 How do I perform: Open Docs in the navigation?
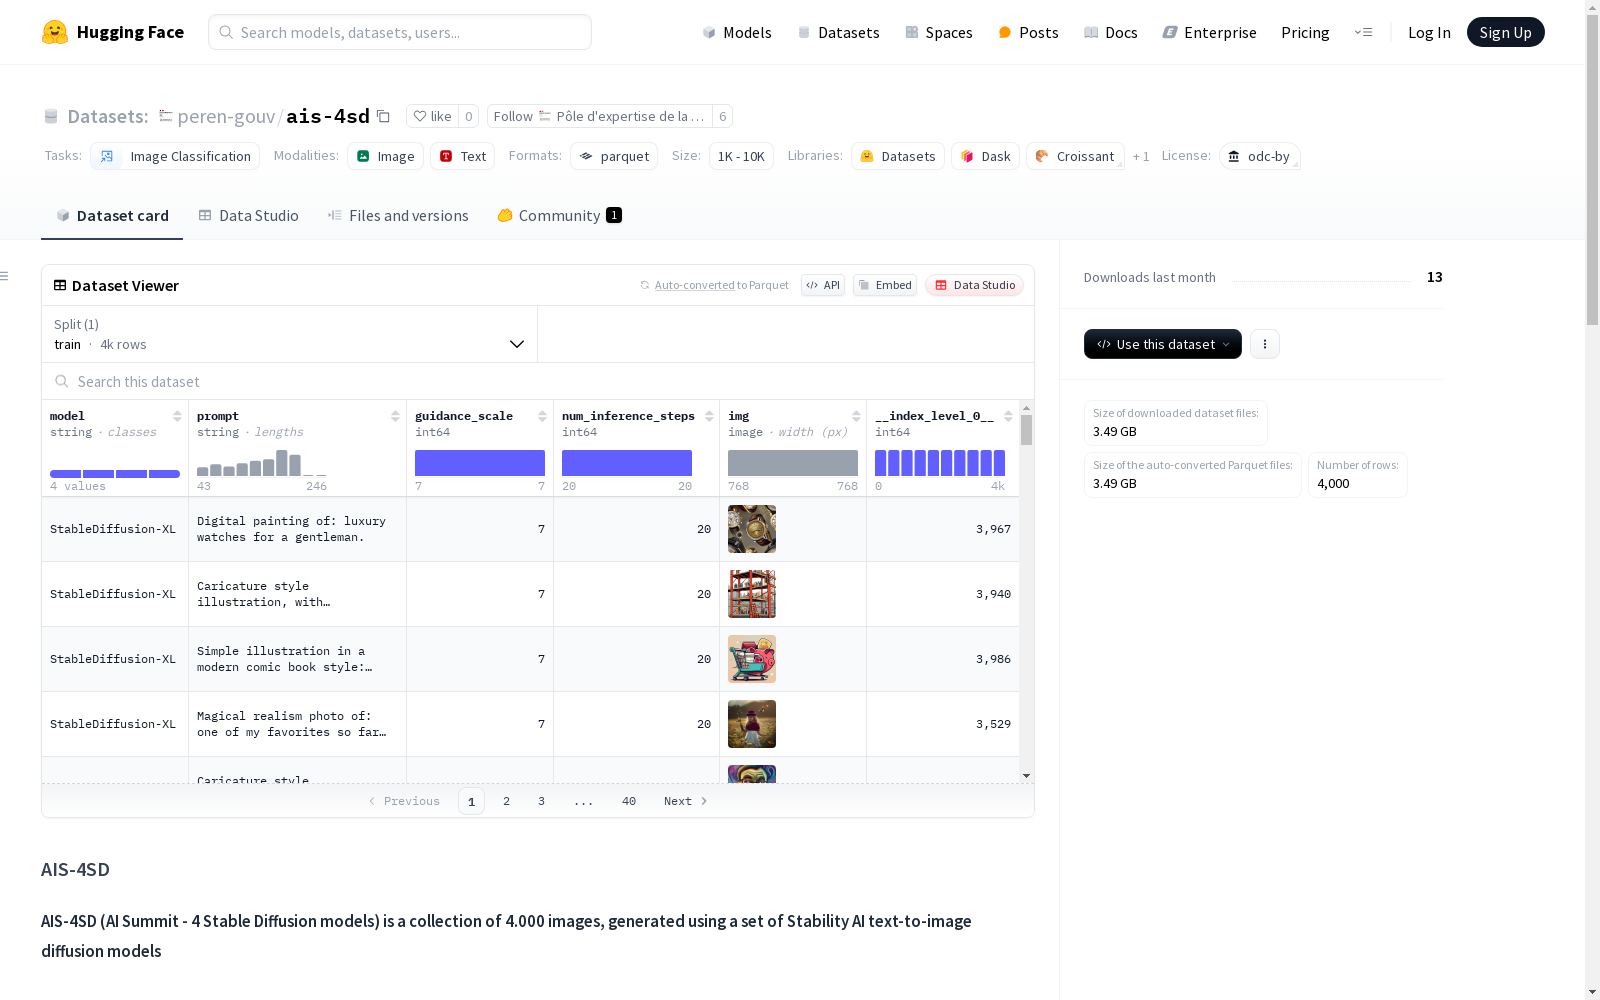click(x=1111, y=32)
